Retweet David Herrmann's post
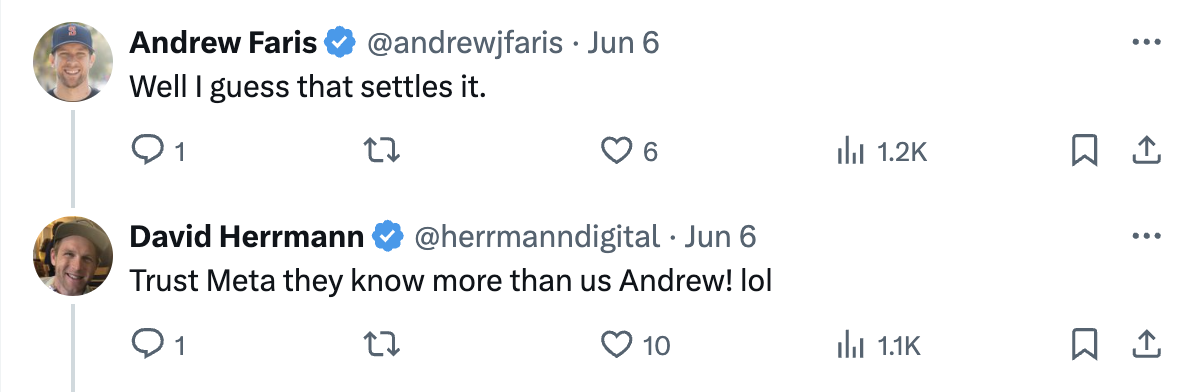1190x392 pixels. pos(382,347)
